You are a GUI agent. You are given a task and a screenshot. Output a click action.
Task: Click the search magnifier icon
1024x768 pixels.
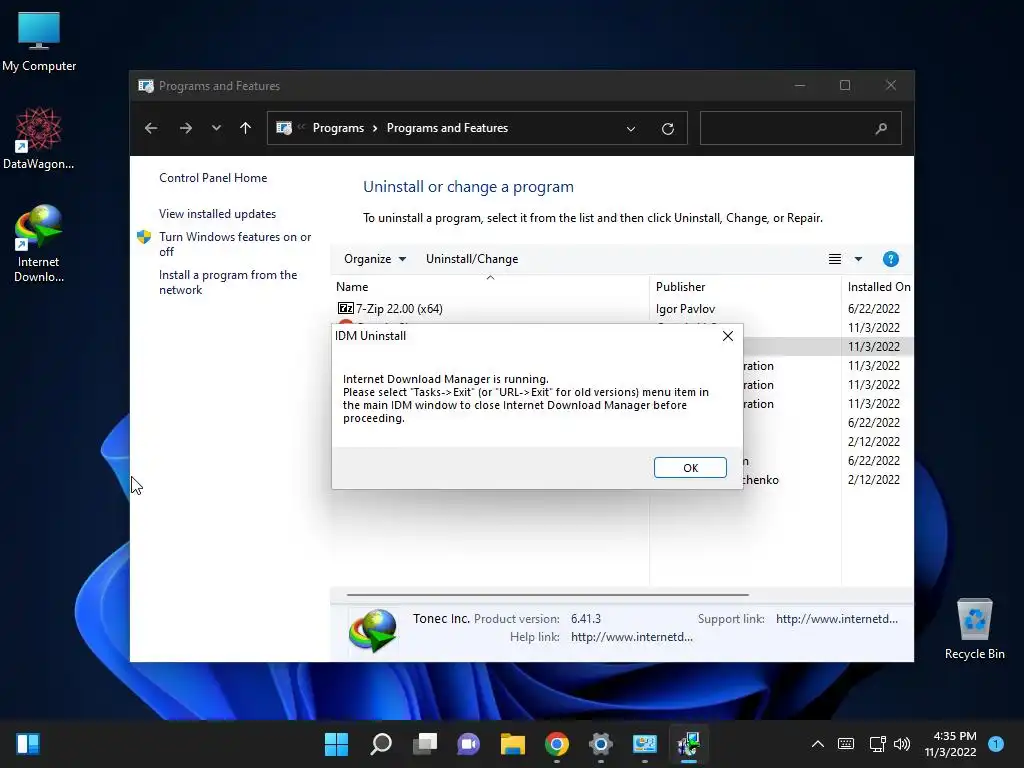(x=881, y=129)
